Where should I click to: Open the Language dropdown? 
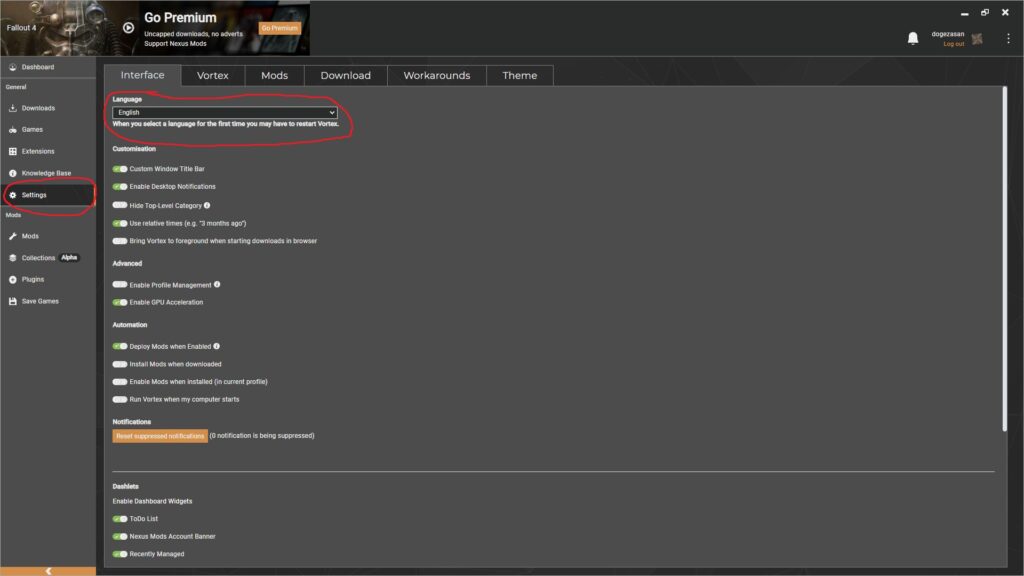coord(225,112)
